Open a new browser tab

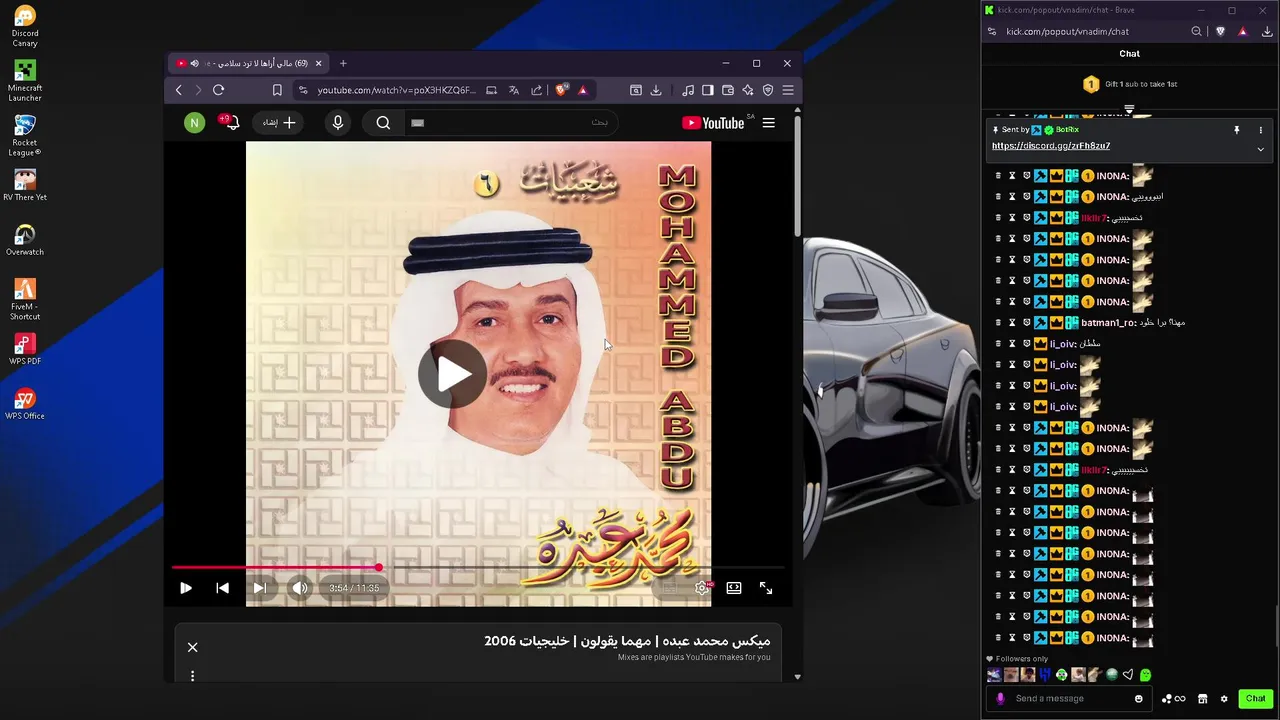tap(343, 63)
